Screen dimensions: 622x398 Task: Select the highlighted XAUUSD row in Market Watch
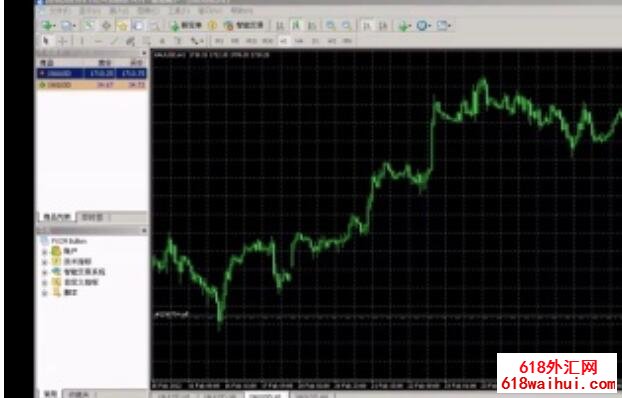[x=92, y=73]
